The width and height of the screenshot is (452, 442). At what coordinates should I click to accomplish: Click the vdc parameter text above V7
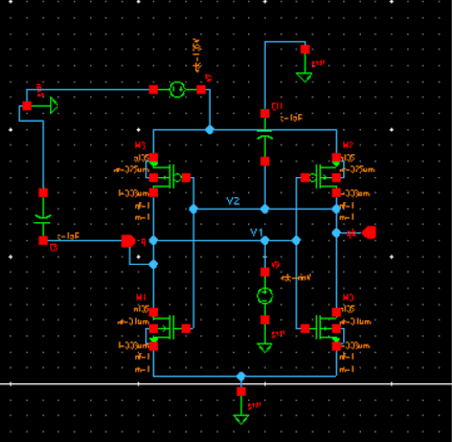point(197,54)
